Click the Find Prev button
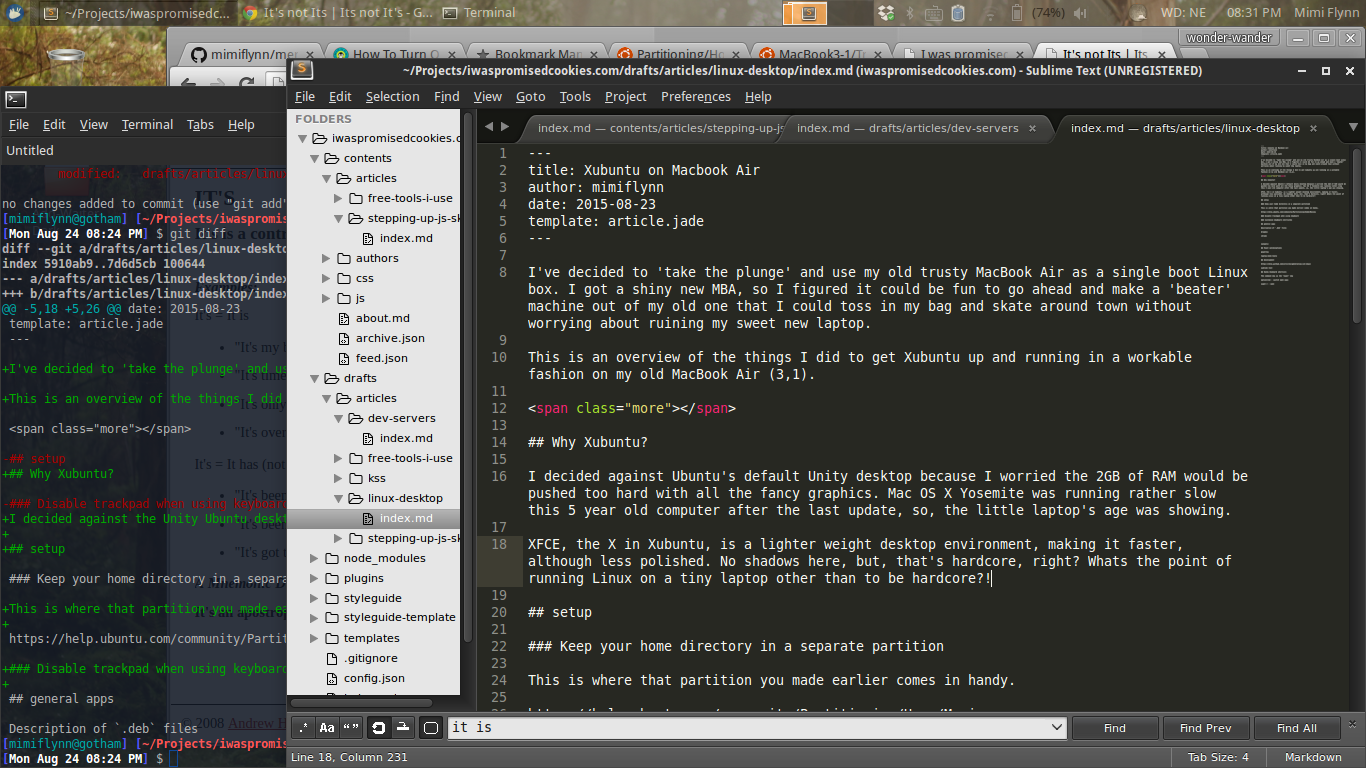The width and height of the screenshot is (1366, 768). 1205,728
